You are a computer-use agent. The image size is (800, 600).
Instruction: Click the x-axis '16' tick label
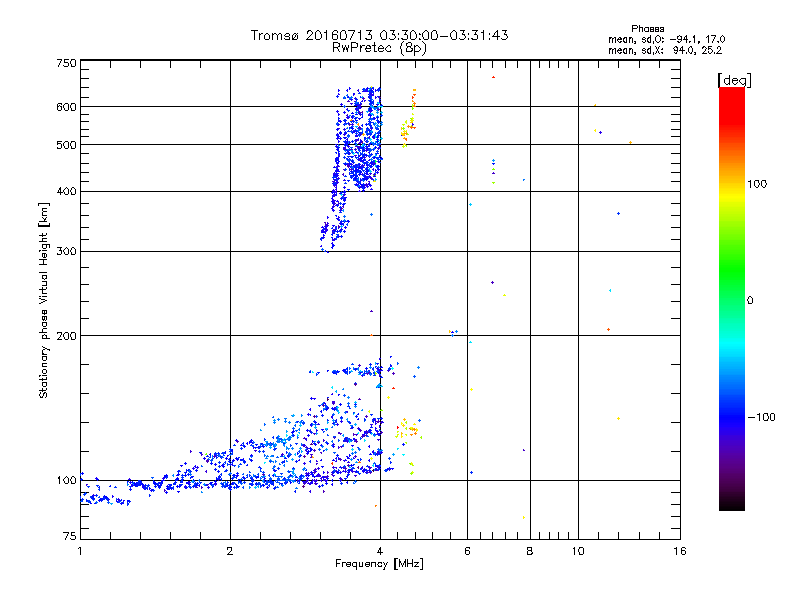[x=680, y=551]
